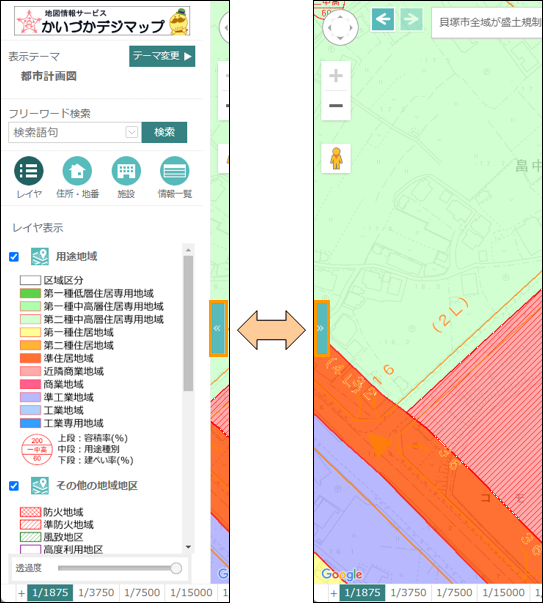Zoom in with the map plus button

[336, 76]
